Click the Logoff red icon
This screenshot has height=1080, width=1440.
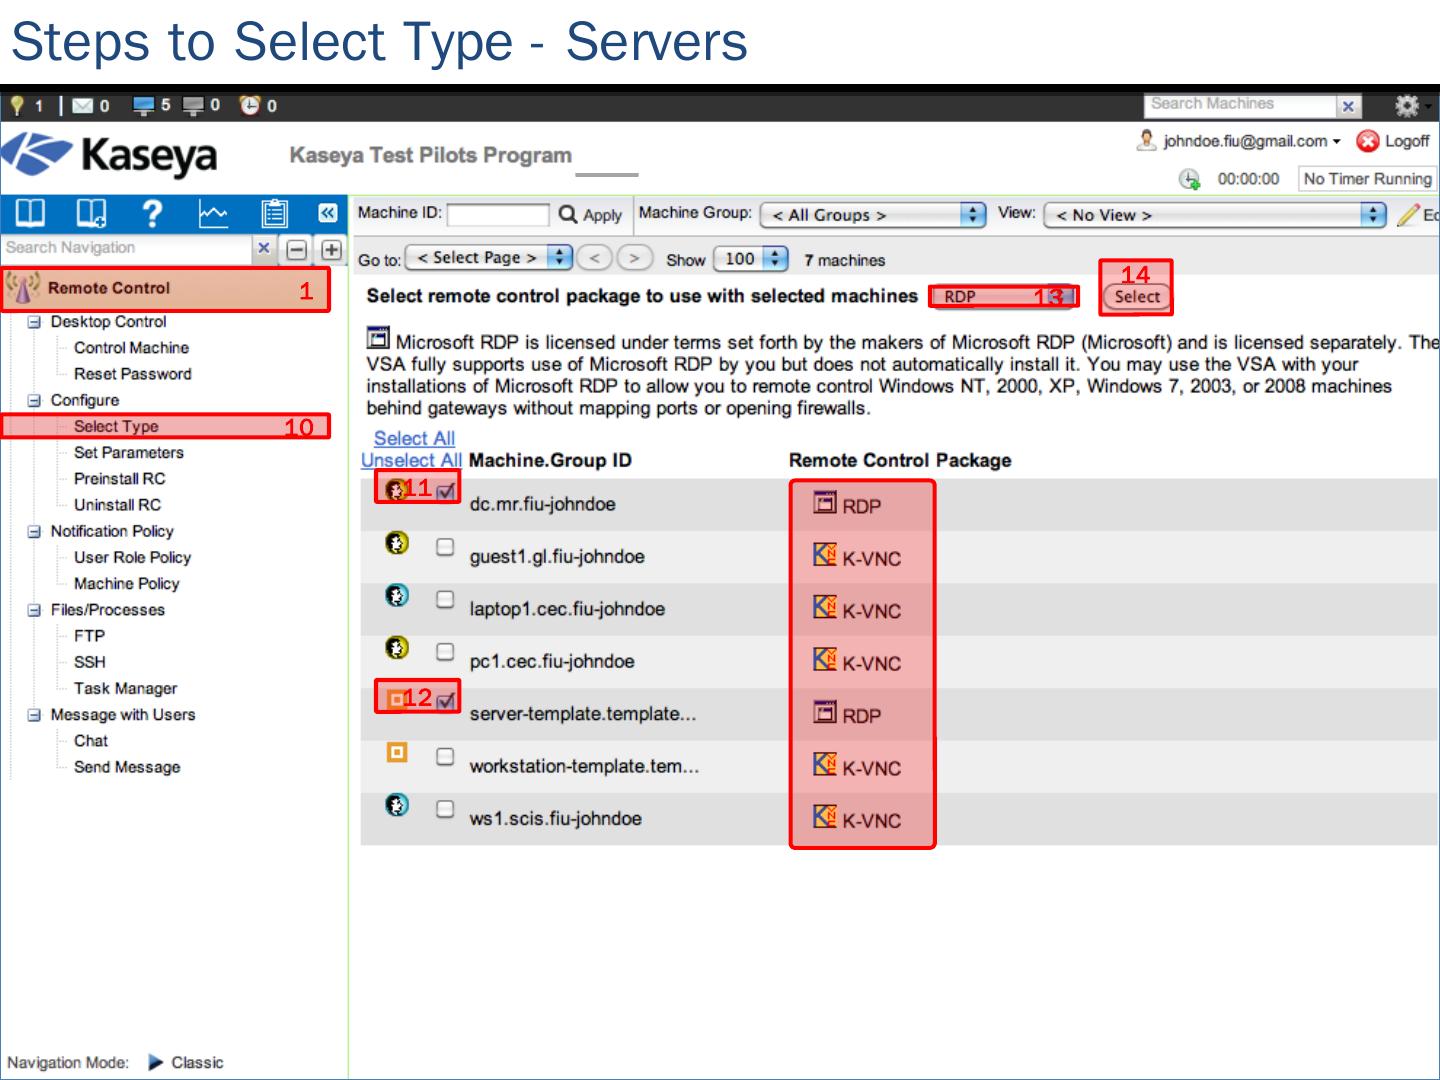point(1367,142)
